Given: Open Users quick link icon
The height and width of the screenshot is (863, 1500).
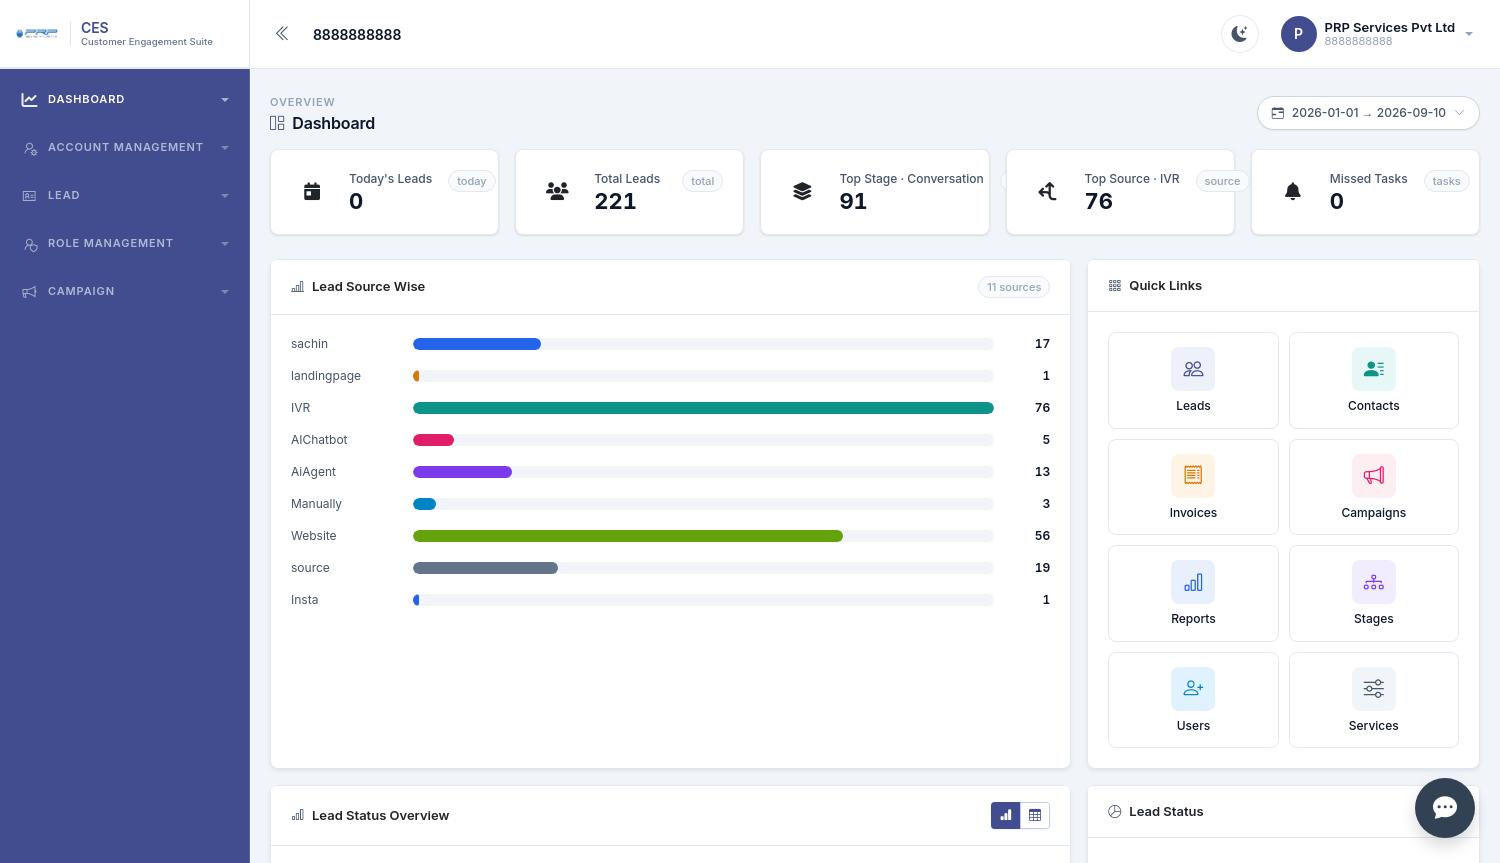Looking at the screenshot, I should coord(1193,689).
